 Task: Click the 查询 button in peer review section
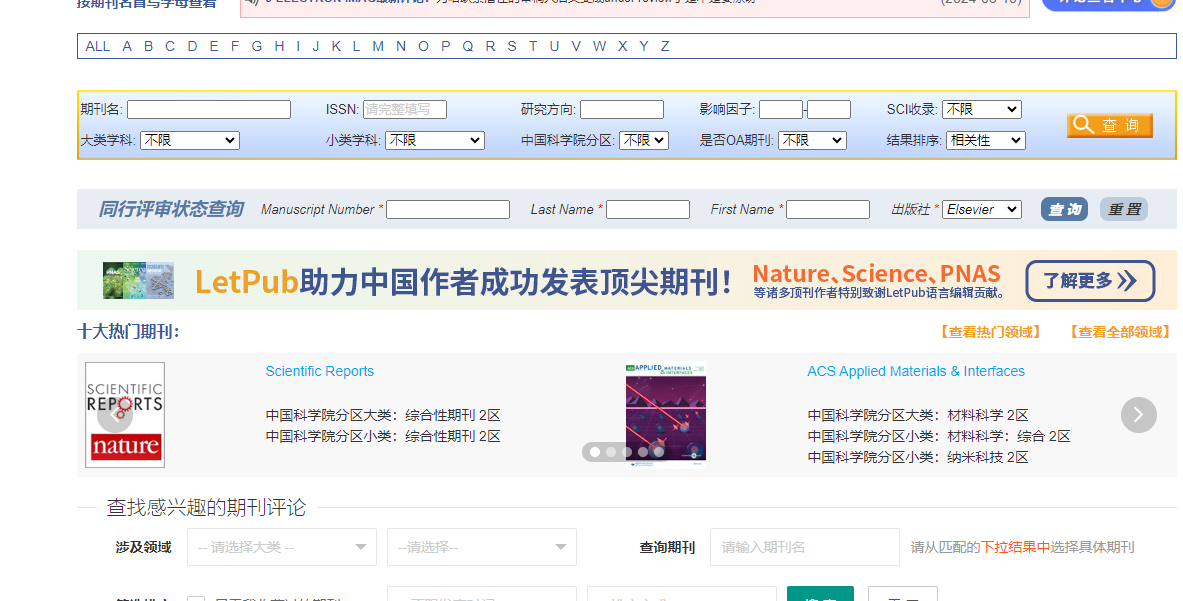pyautogui.click(x=1063, y=209)
